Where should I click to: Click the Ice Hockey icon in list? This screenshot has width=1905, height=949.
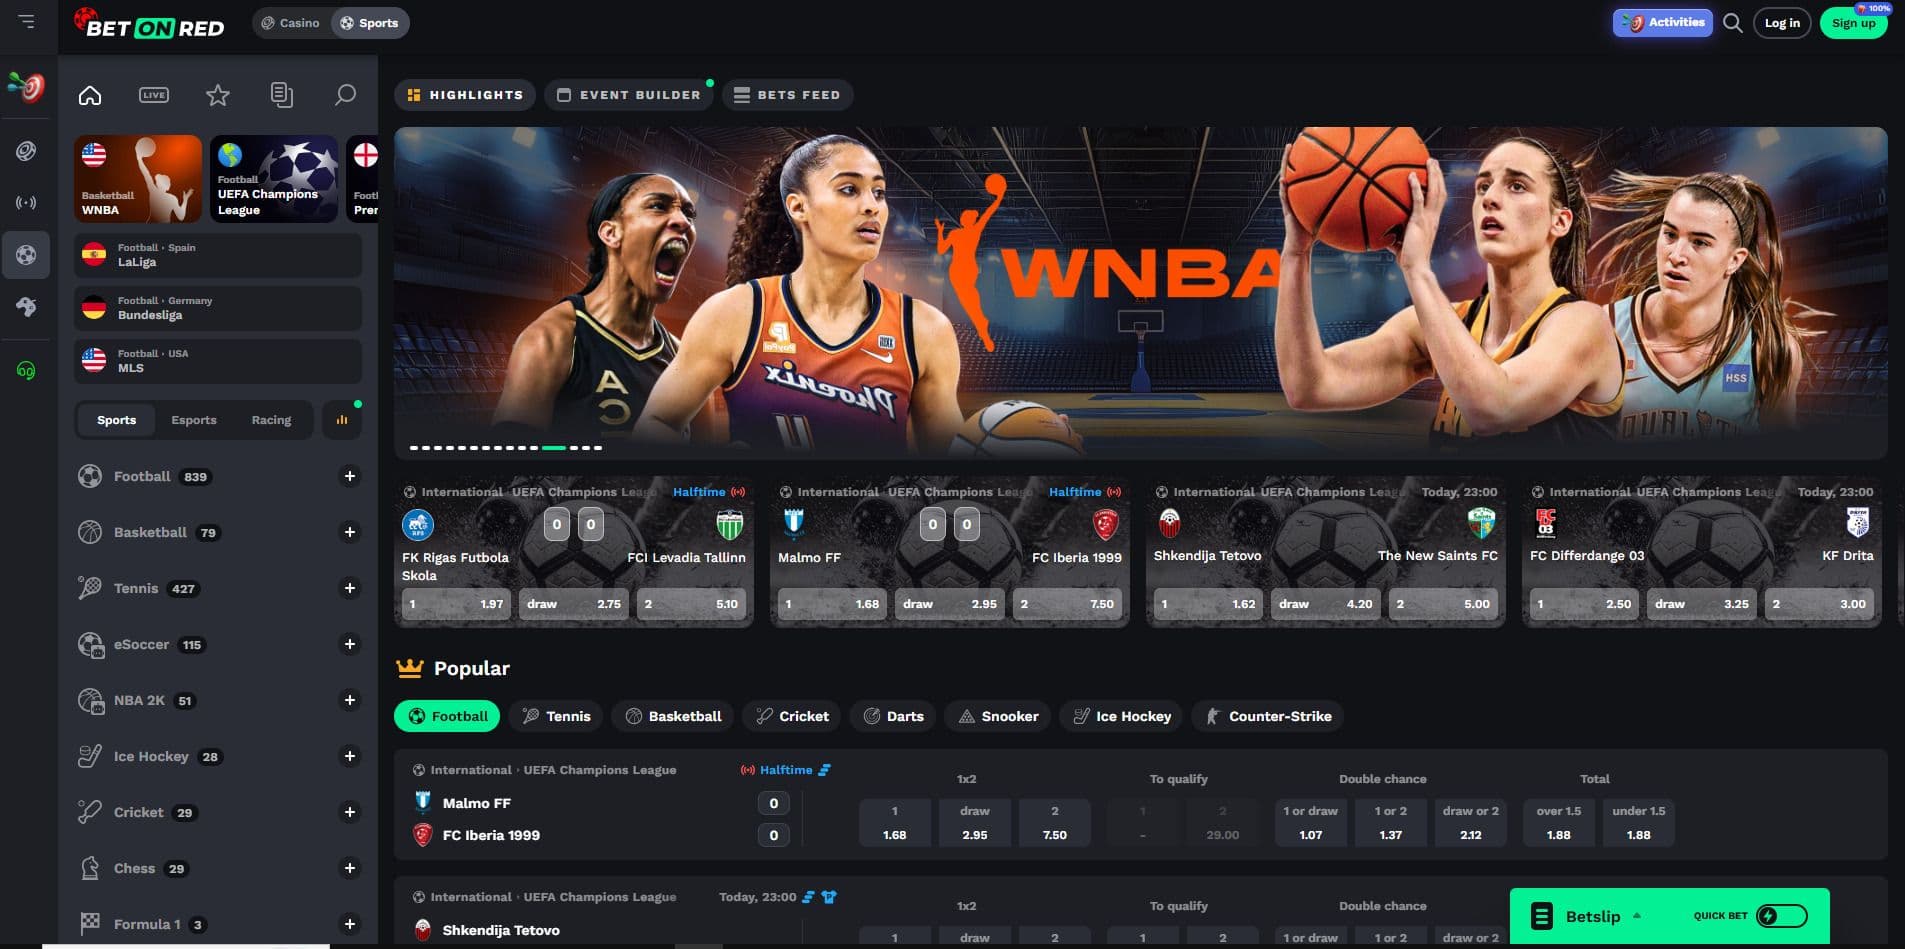click(x=90, y=756)
